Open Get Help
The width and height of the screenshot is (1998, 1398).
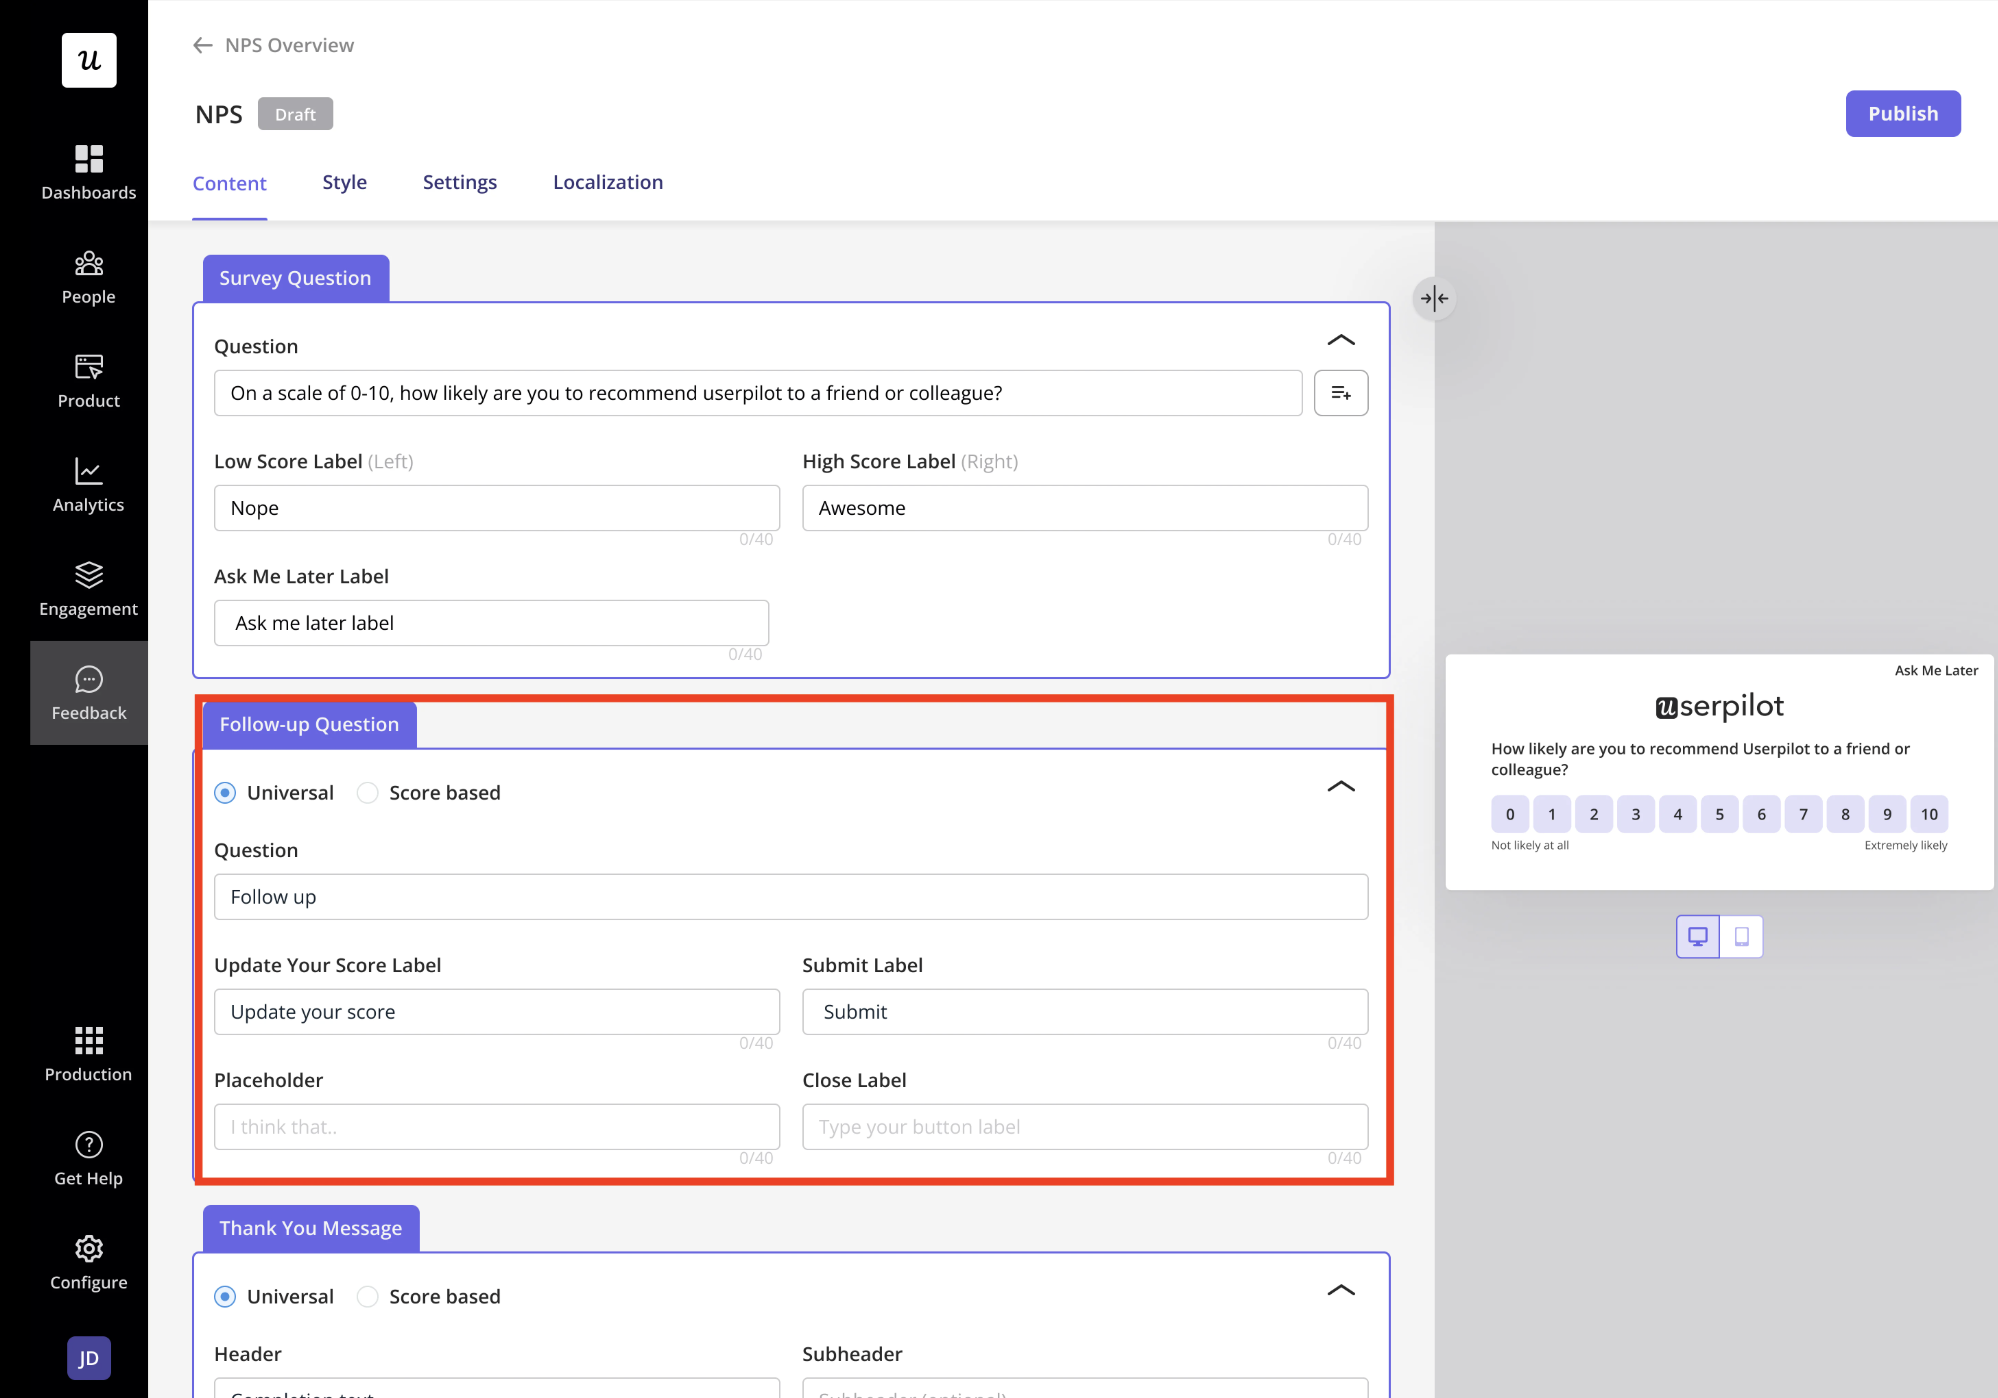[89, 1158]
